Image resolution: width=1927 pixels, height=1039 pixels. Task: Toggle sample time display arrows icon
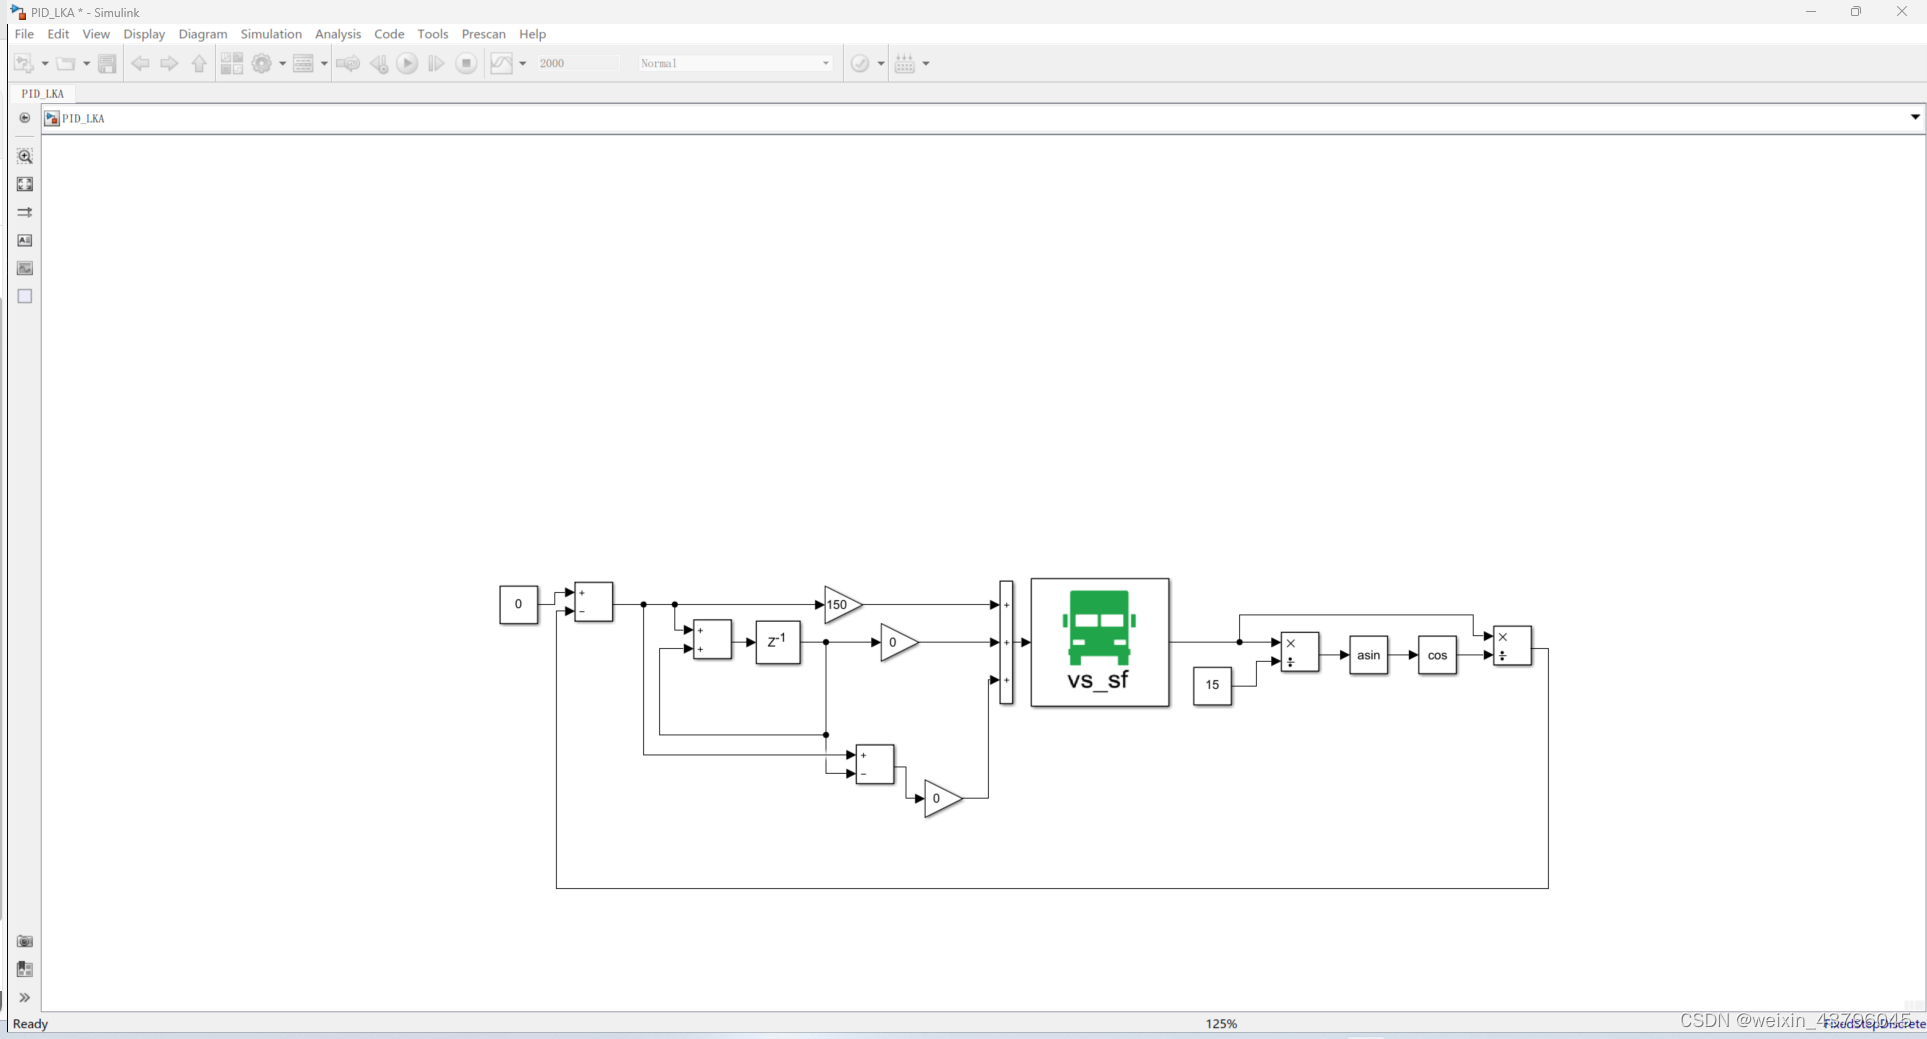[x=25, y=212]
